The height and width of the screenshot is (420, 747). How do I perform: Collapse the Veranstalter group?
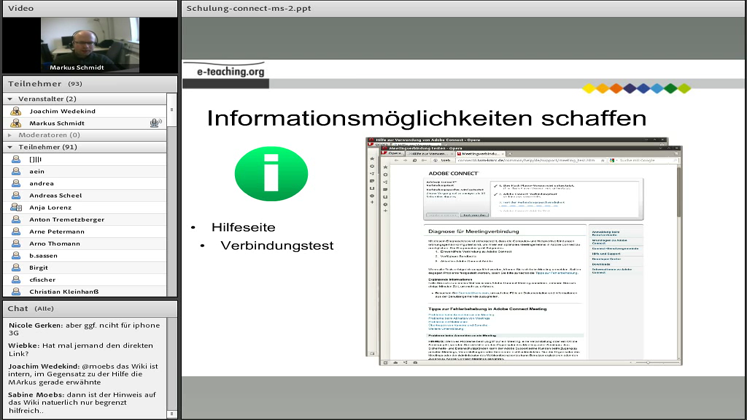[x=10, y=99]
